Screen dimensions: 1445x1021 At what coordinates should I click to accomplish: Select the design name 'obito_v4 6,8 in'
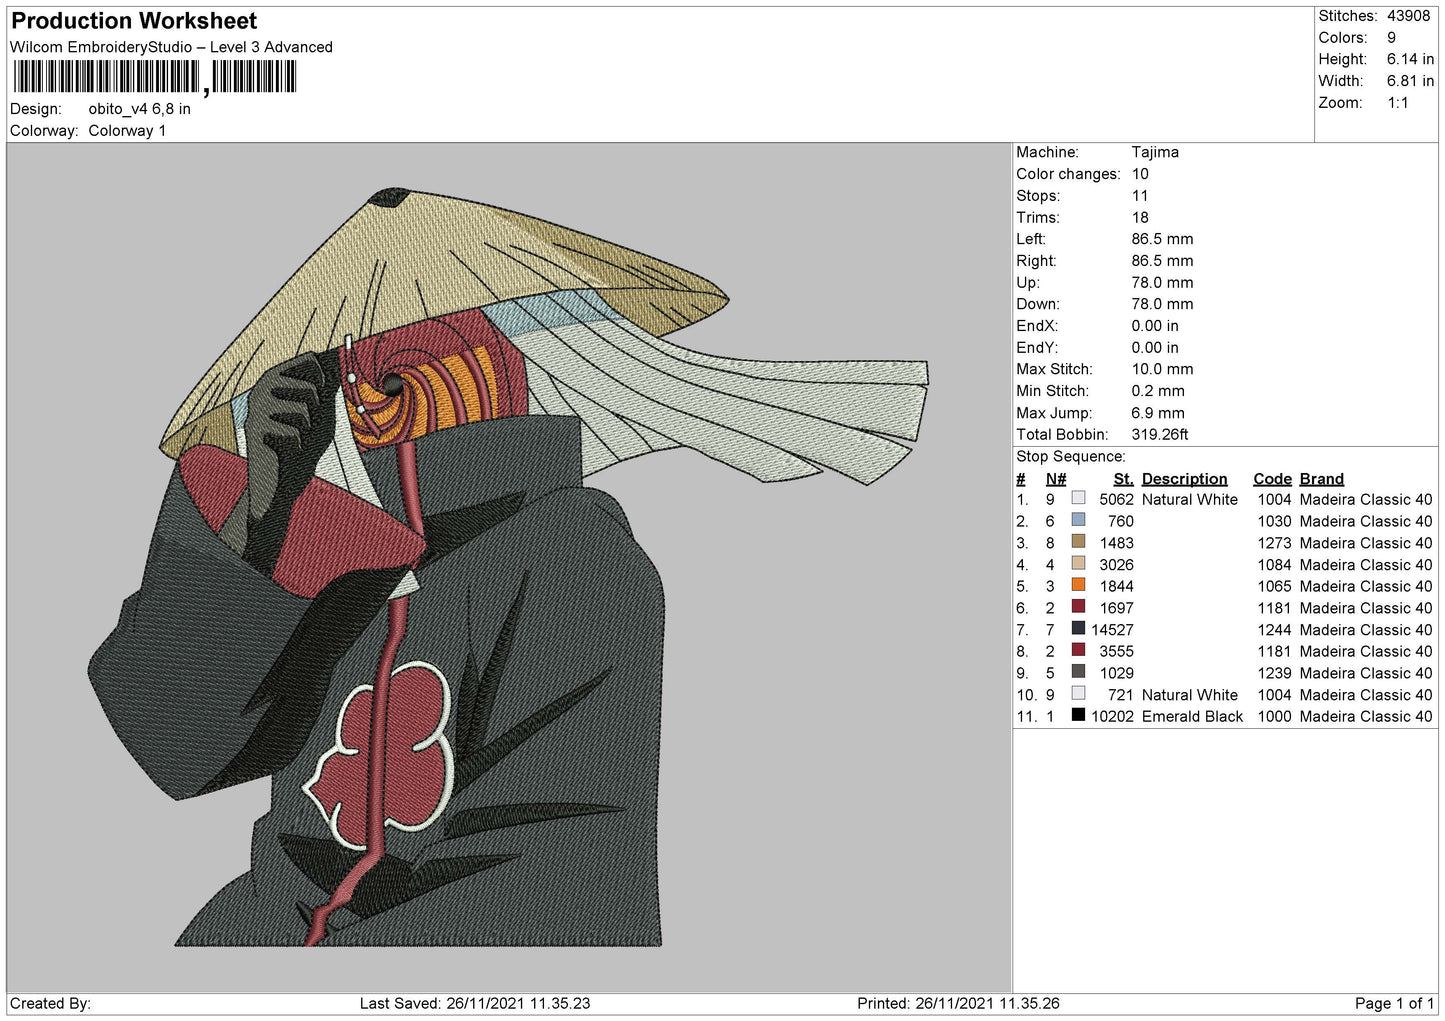tap(139, 109)
